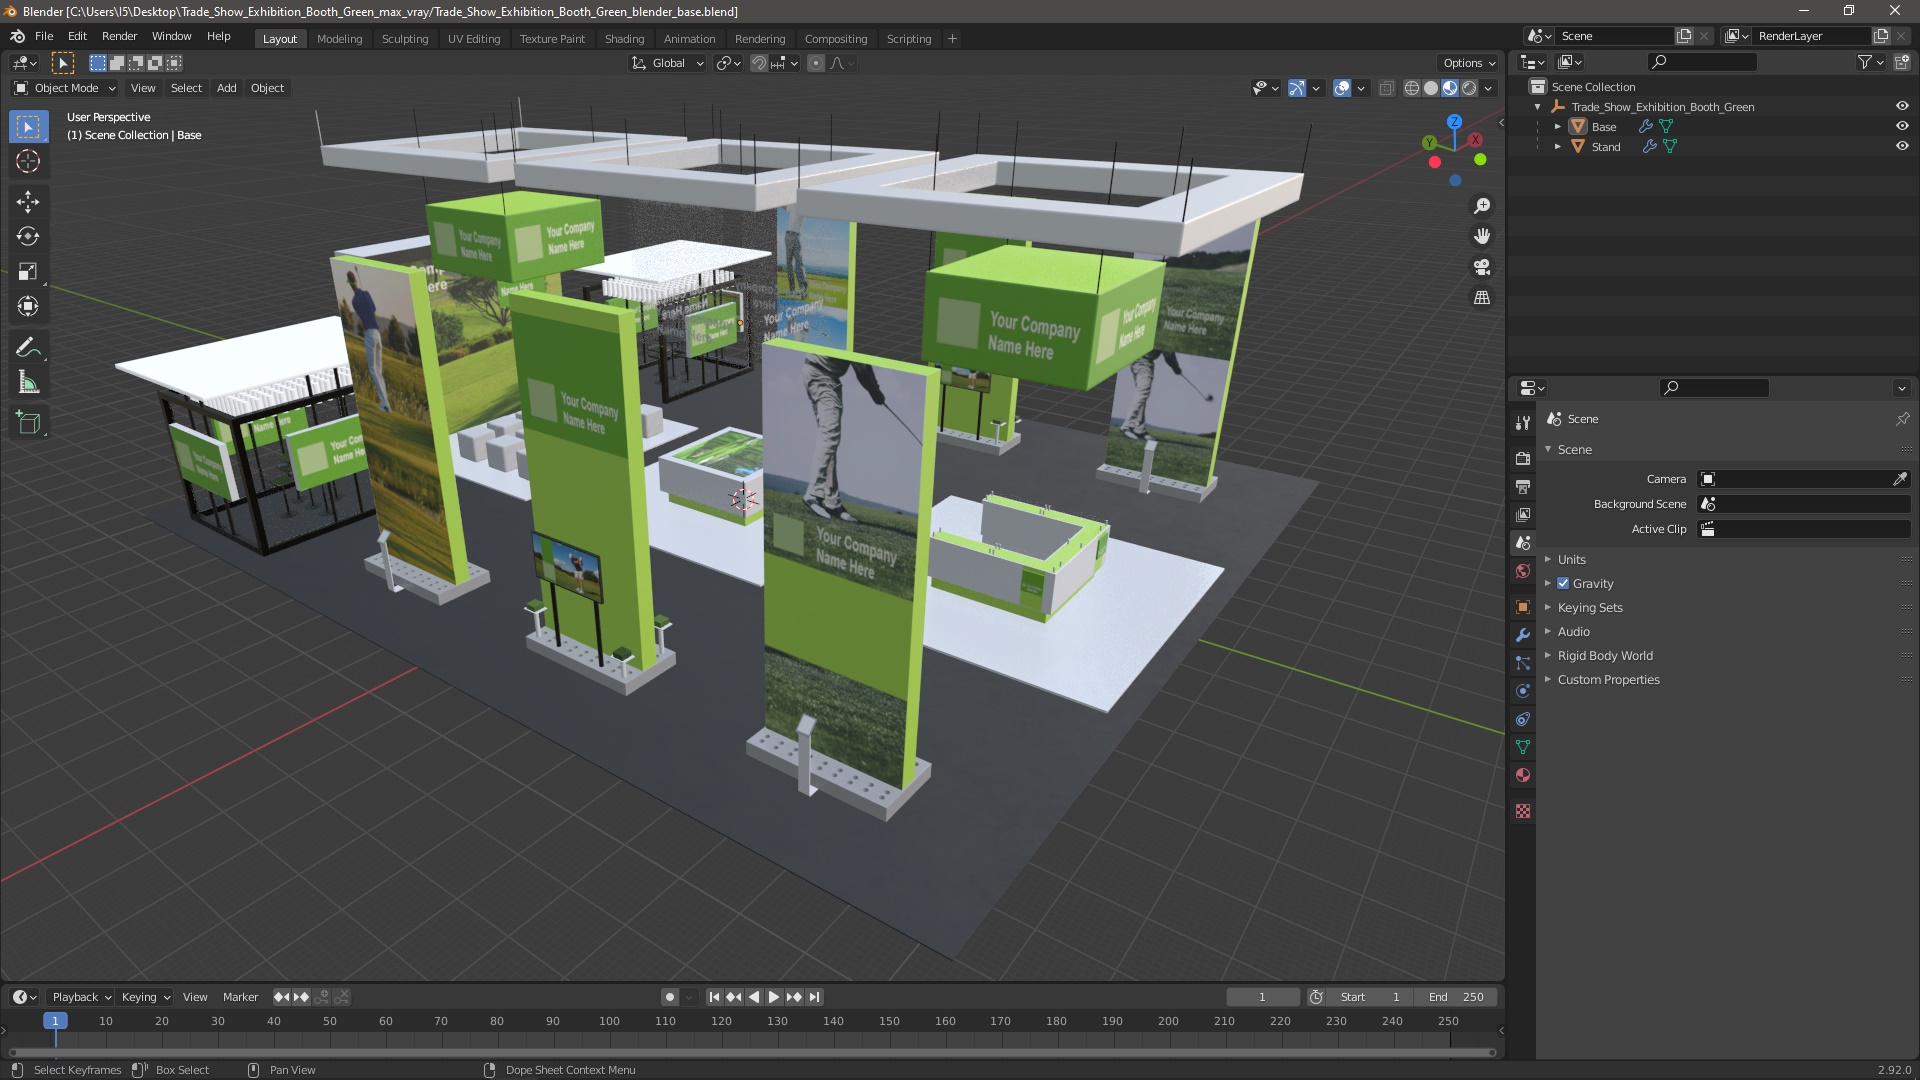Hide the Base object in outliner
The height and width of the screenshot is (1080, 1920).
click(x=1902, y=126)
